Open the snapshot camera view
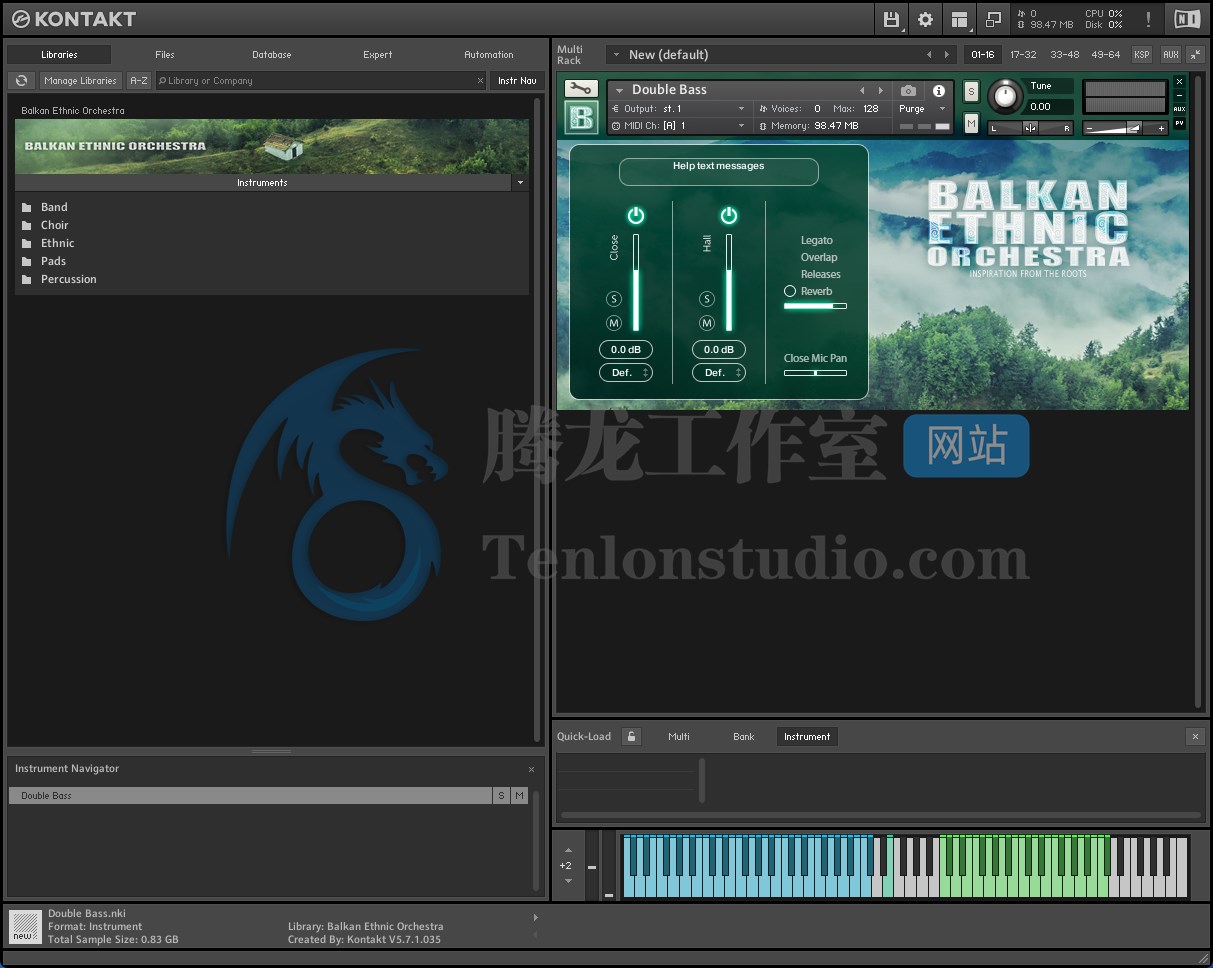 point(908,91)
